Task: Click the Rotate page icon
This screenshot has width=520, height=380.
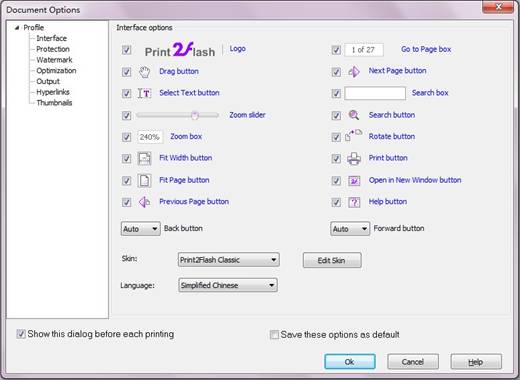Action: [x=353, y=135]
